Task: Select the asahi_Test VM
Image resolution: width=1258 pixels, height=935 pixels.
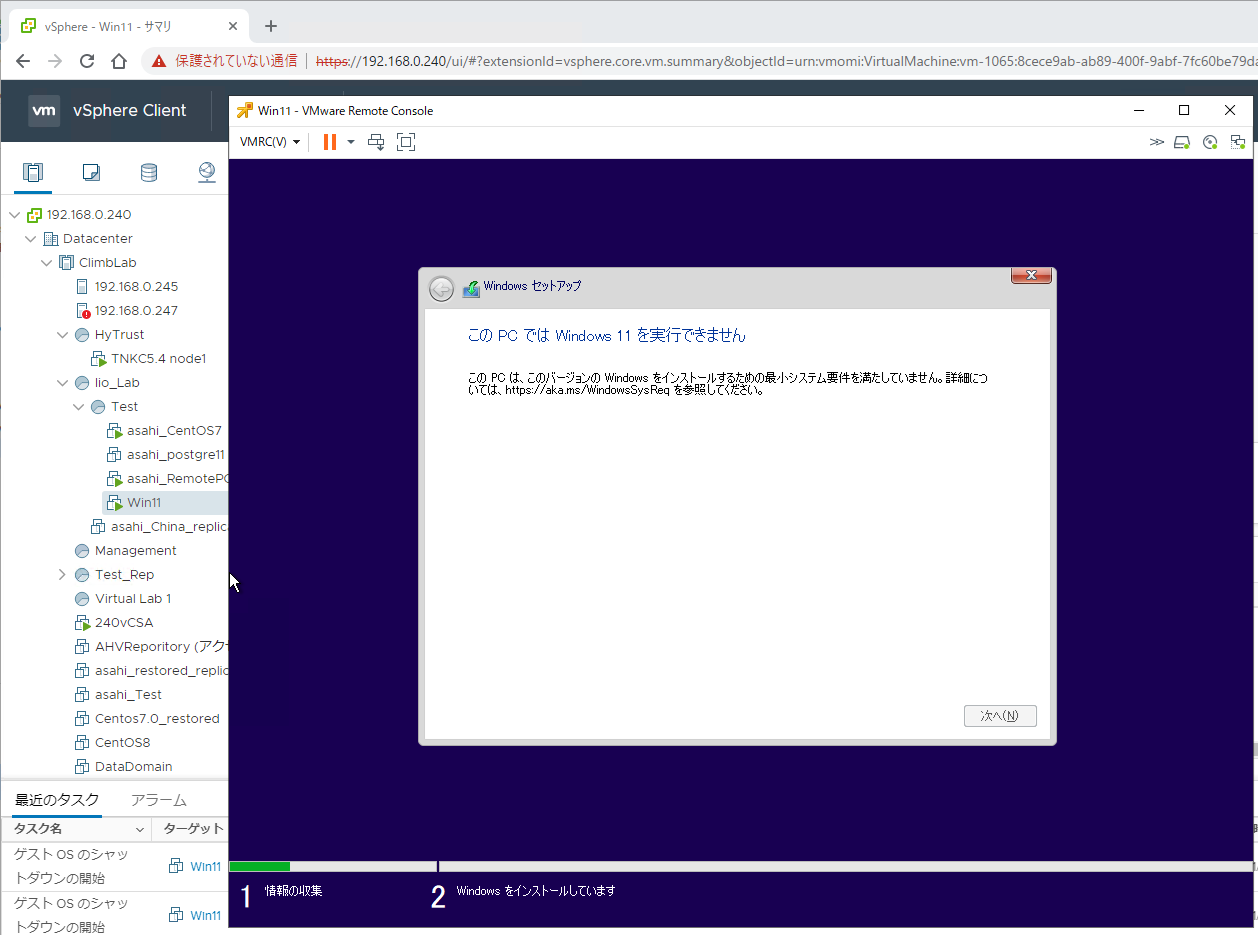Action: pos(128,694)
